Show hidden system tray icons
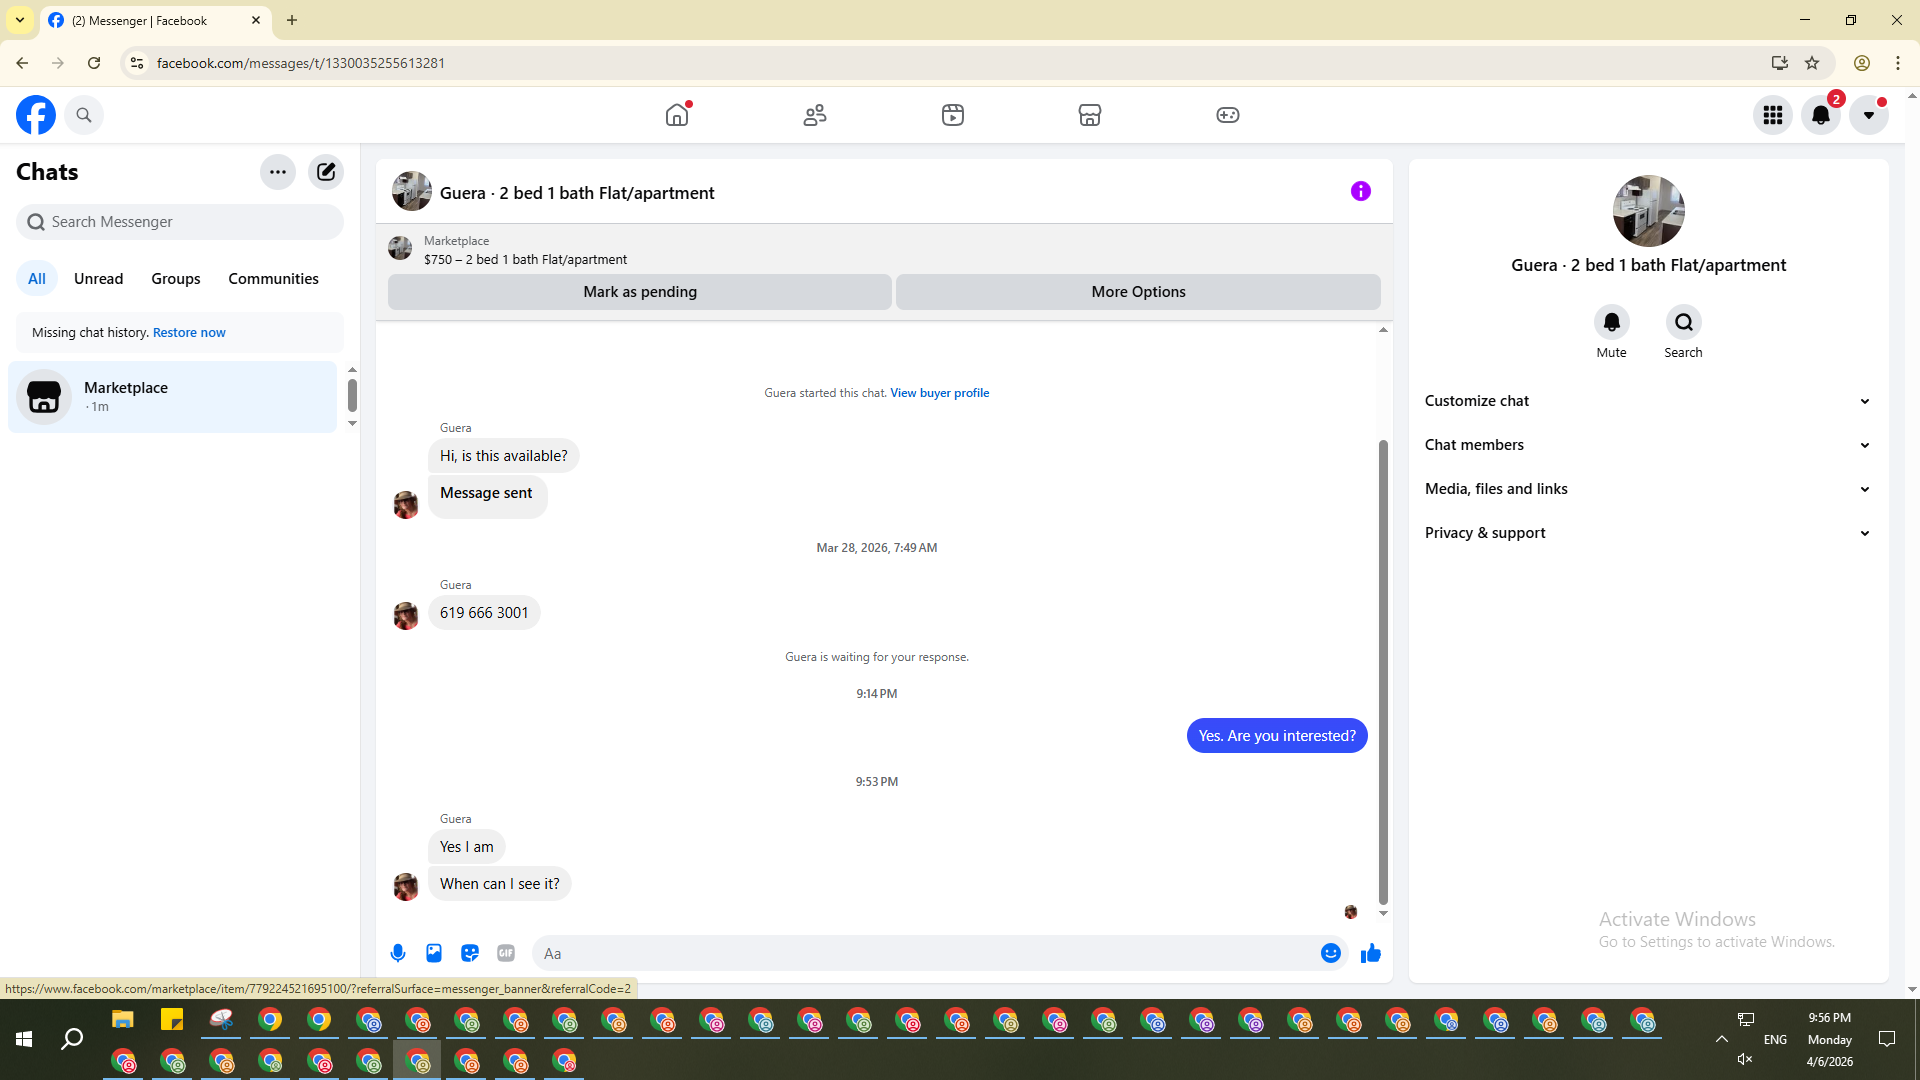1920x1080 pixels. tap(1722, 1040)
